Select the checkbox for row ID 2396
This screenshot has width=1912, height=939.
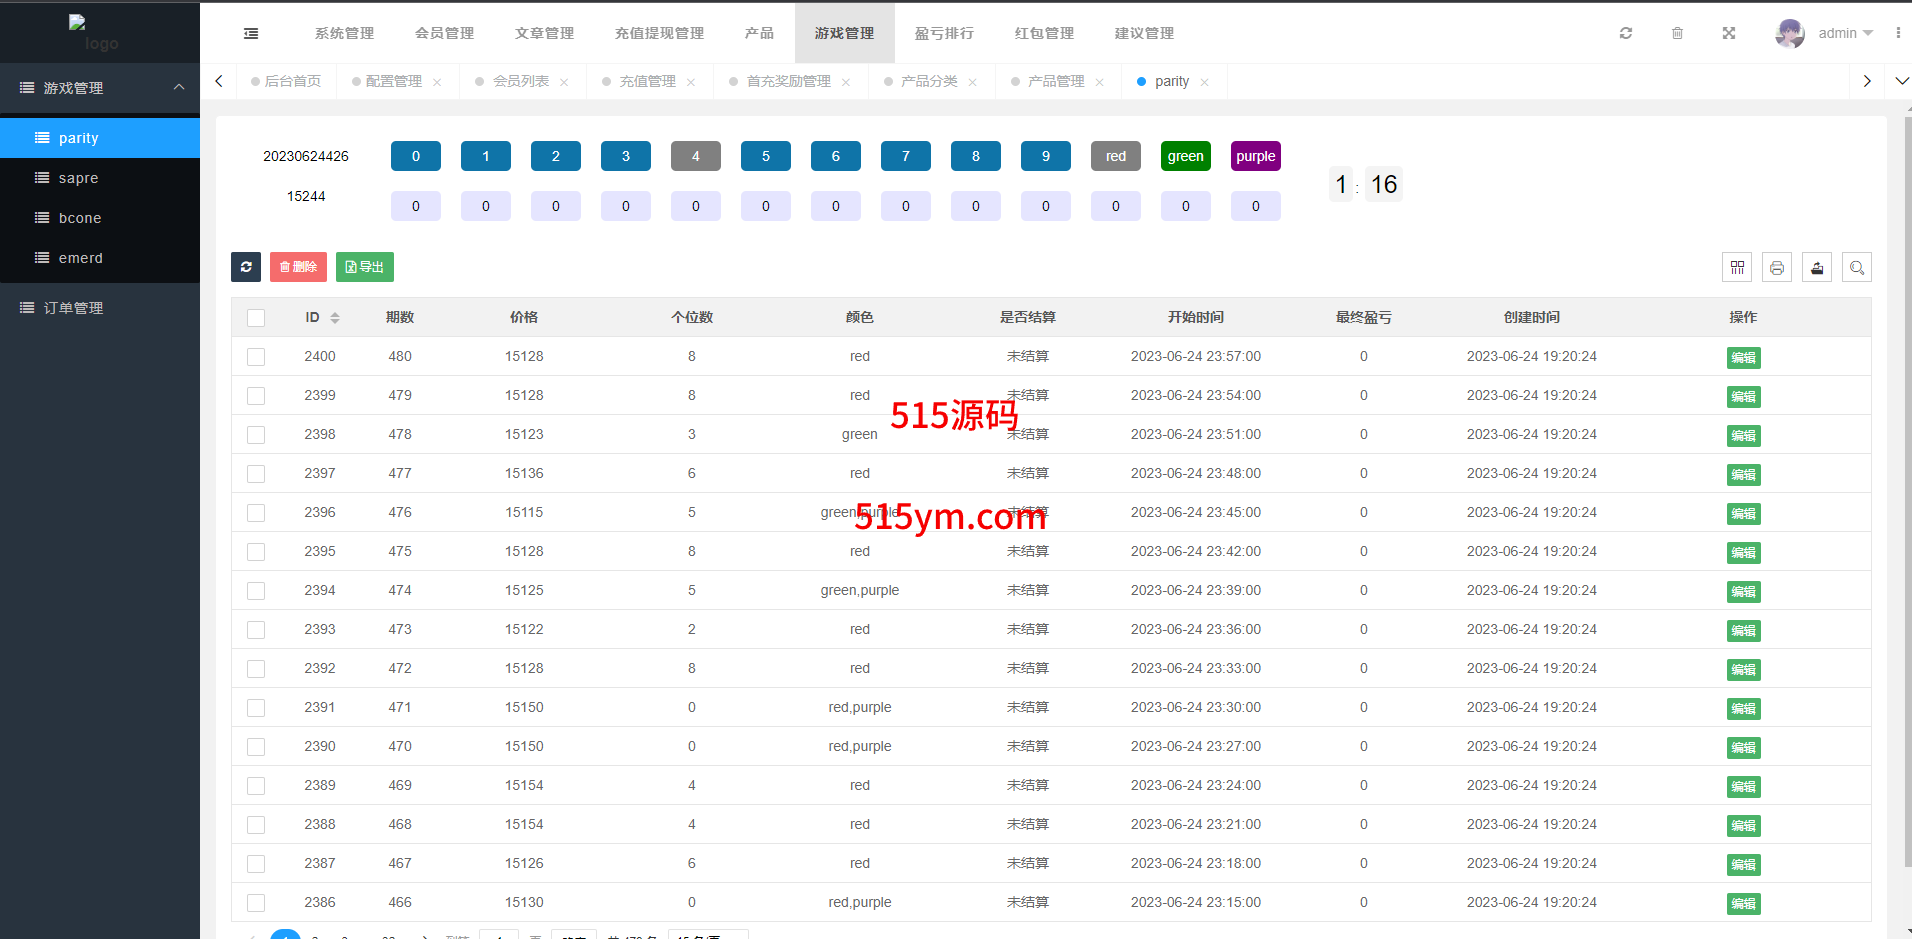click(x=256, y=513)
